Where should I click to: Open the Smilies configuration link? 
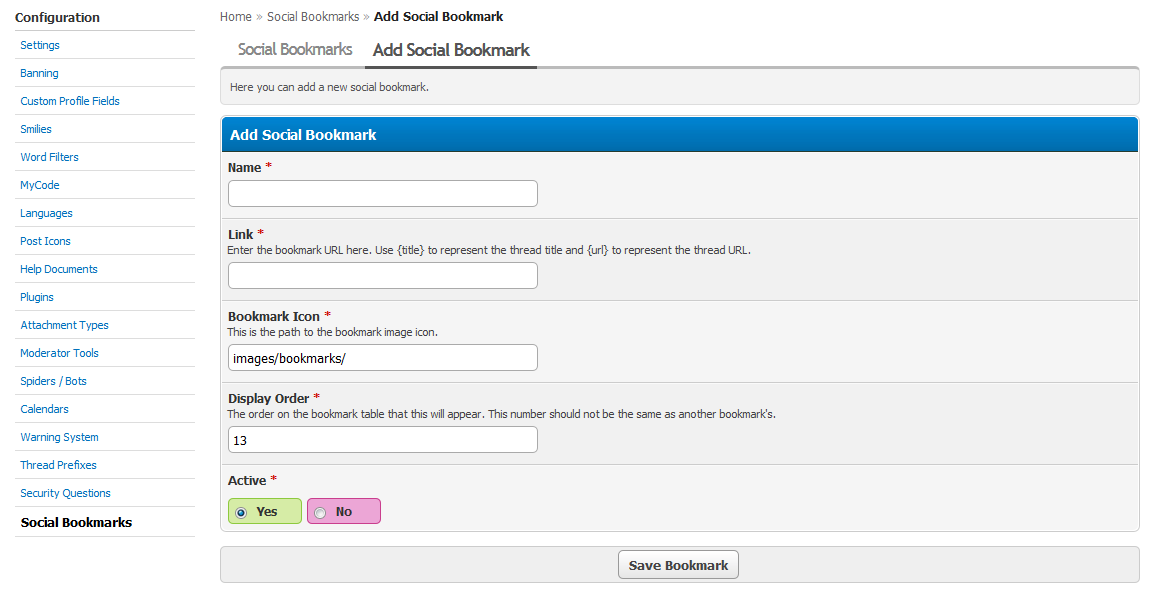click(36, 130)
